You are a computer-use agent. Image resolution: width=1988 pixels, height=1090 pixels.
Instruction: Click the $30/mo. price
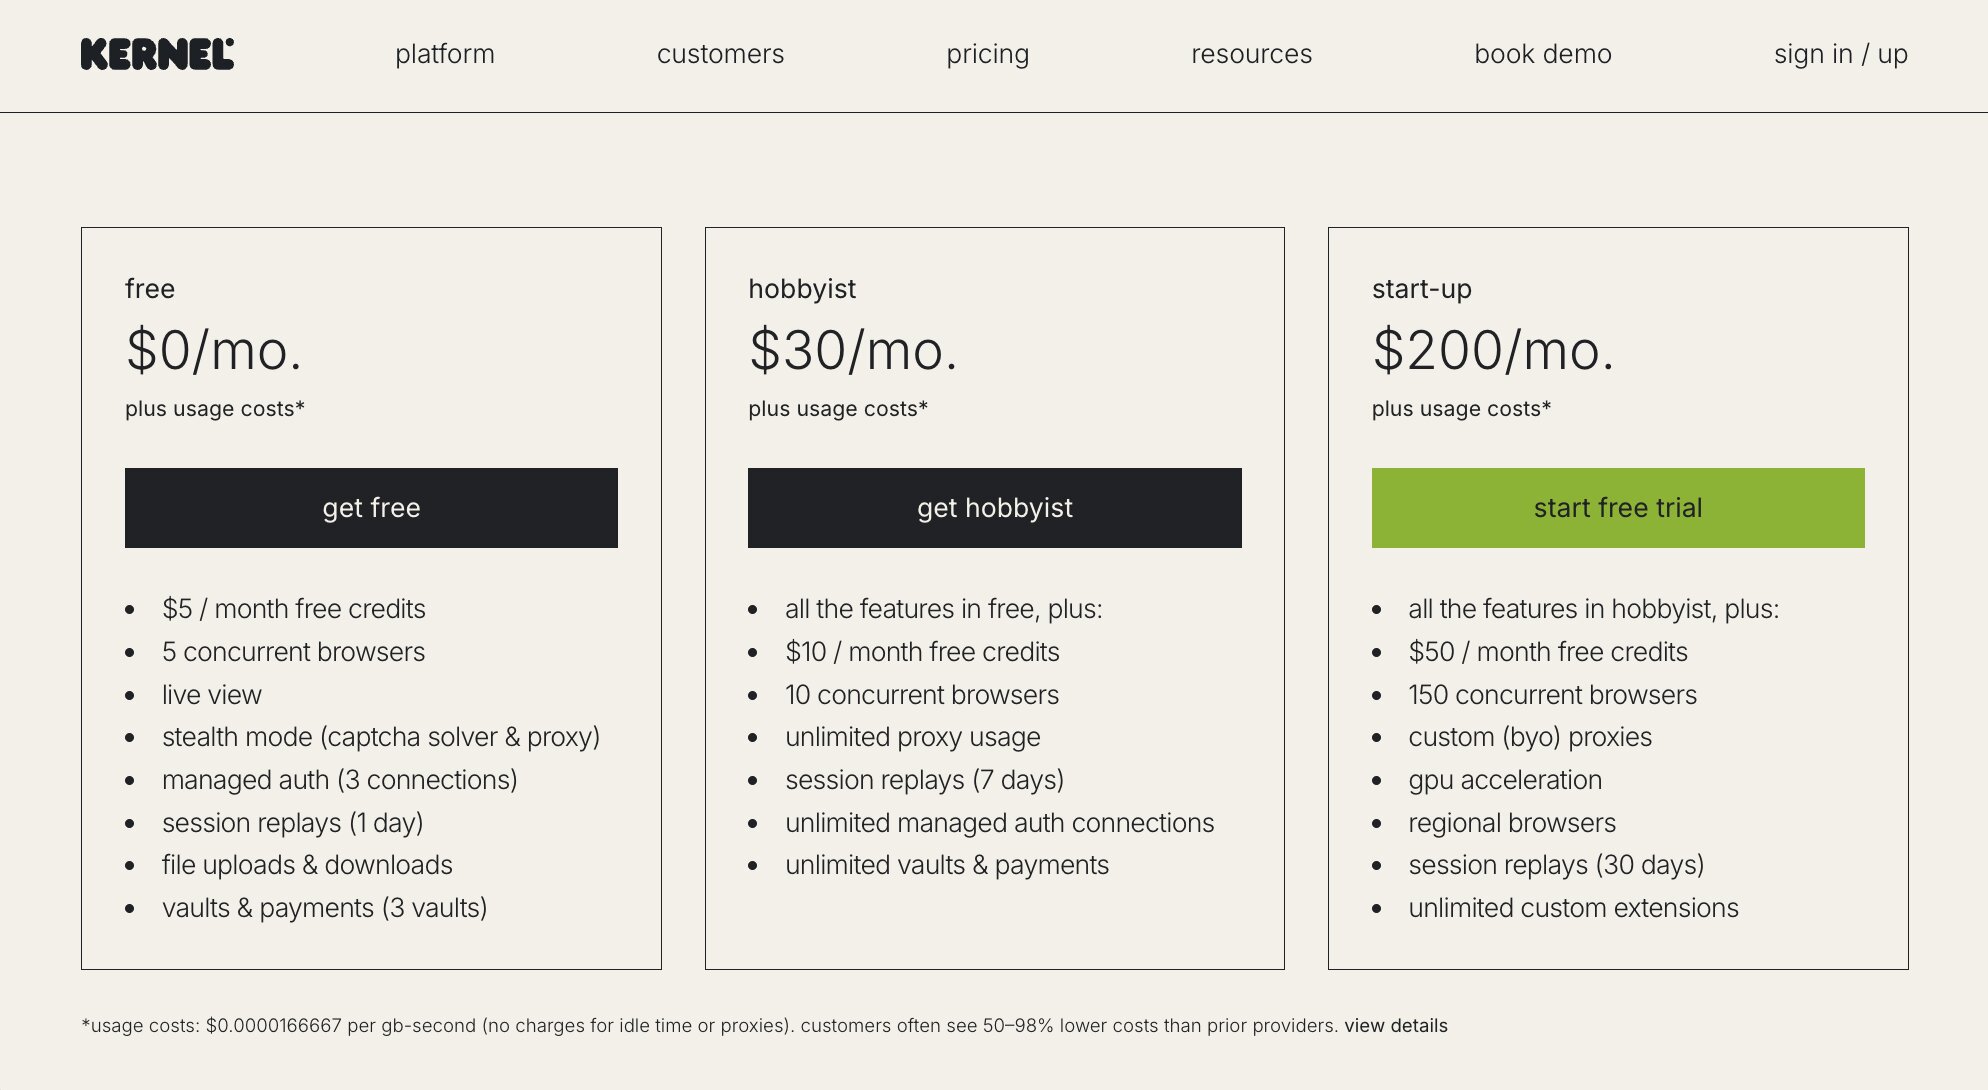click(853, 351)
